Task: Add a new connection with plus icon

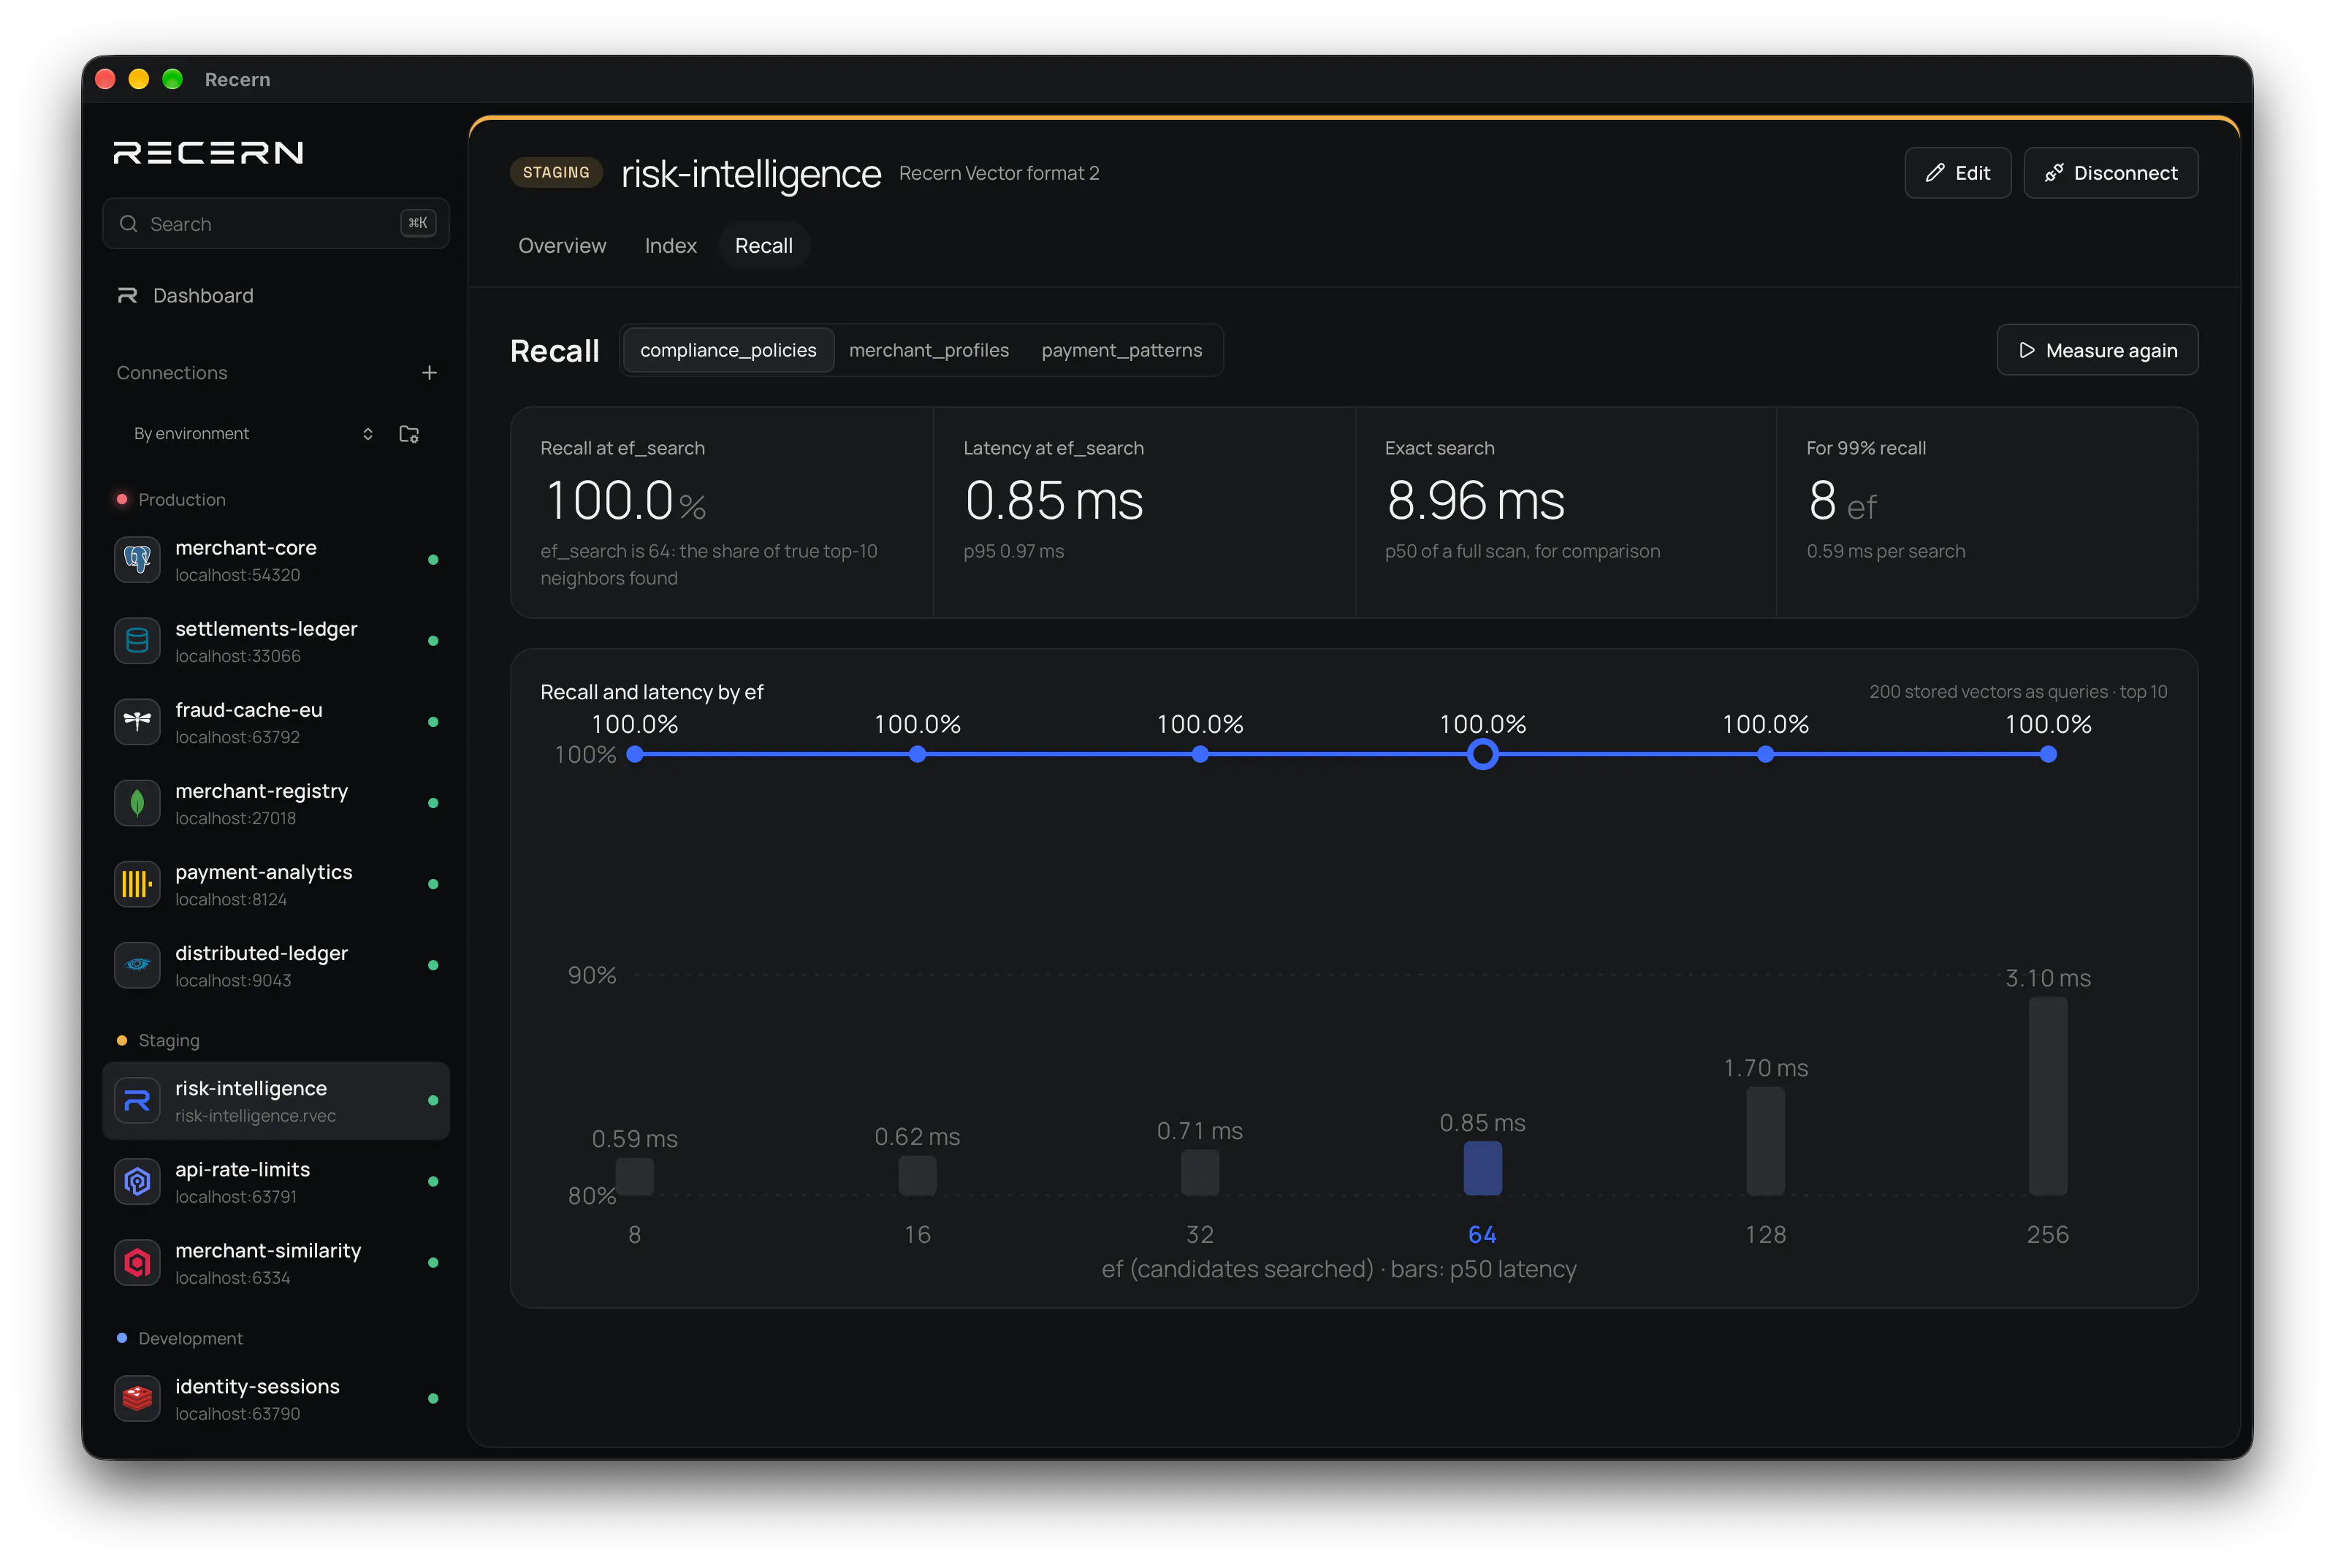Action: tap(429, 373)
